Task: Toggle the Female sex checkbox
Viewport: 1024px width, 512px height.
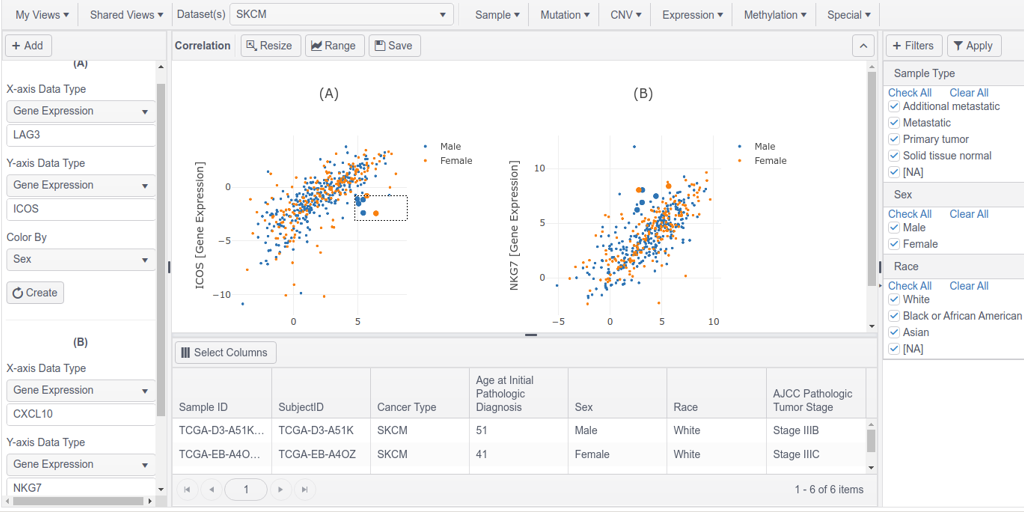Action: 894,244
